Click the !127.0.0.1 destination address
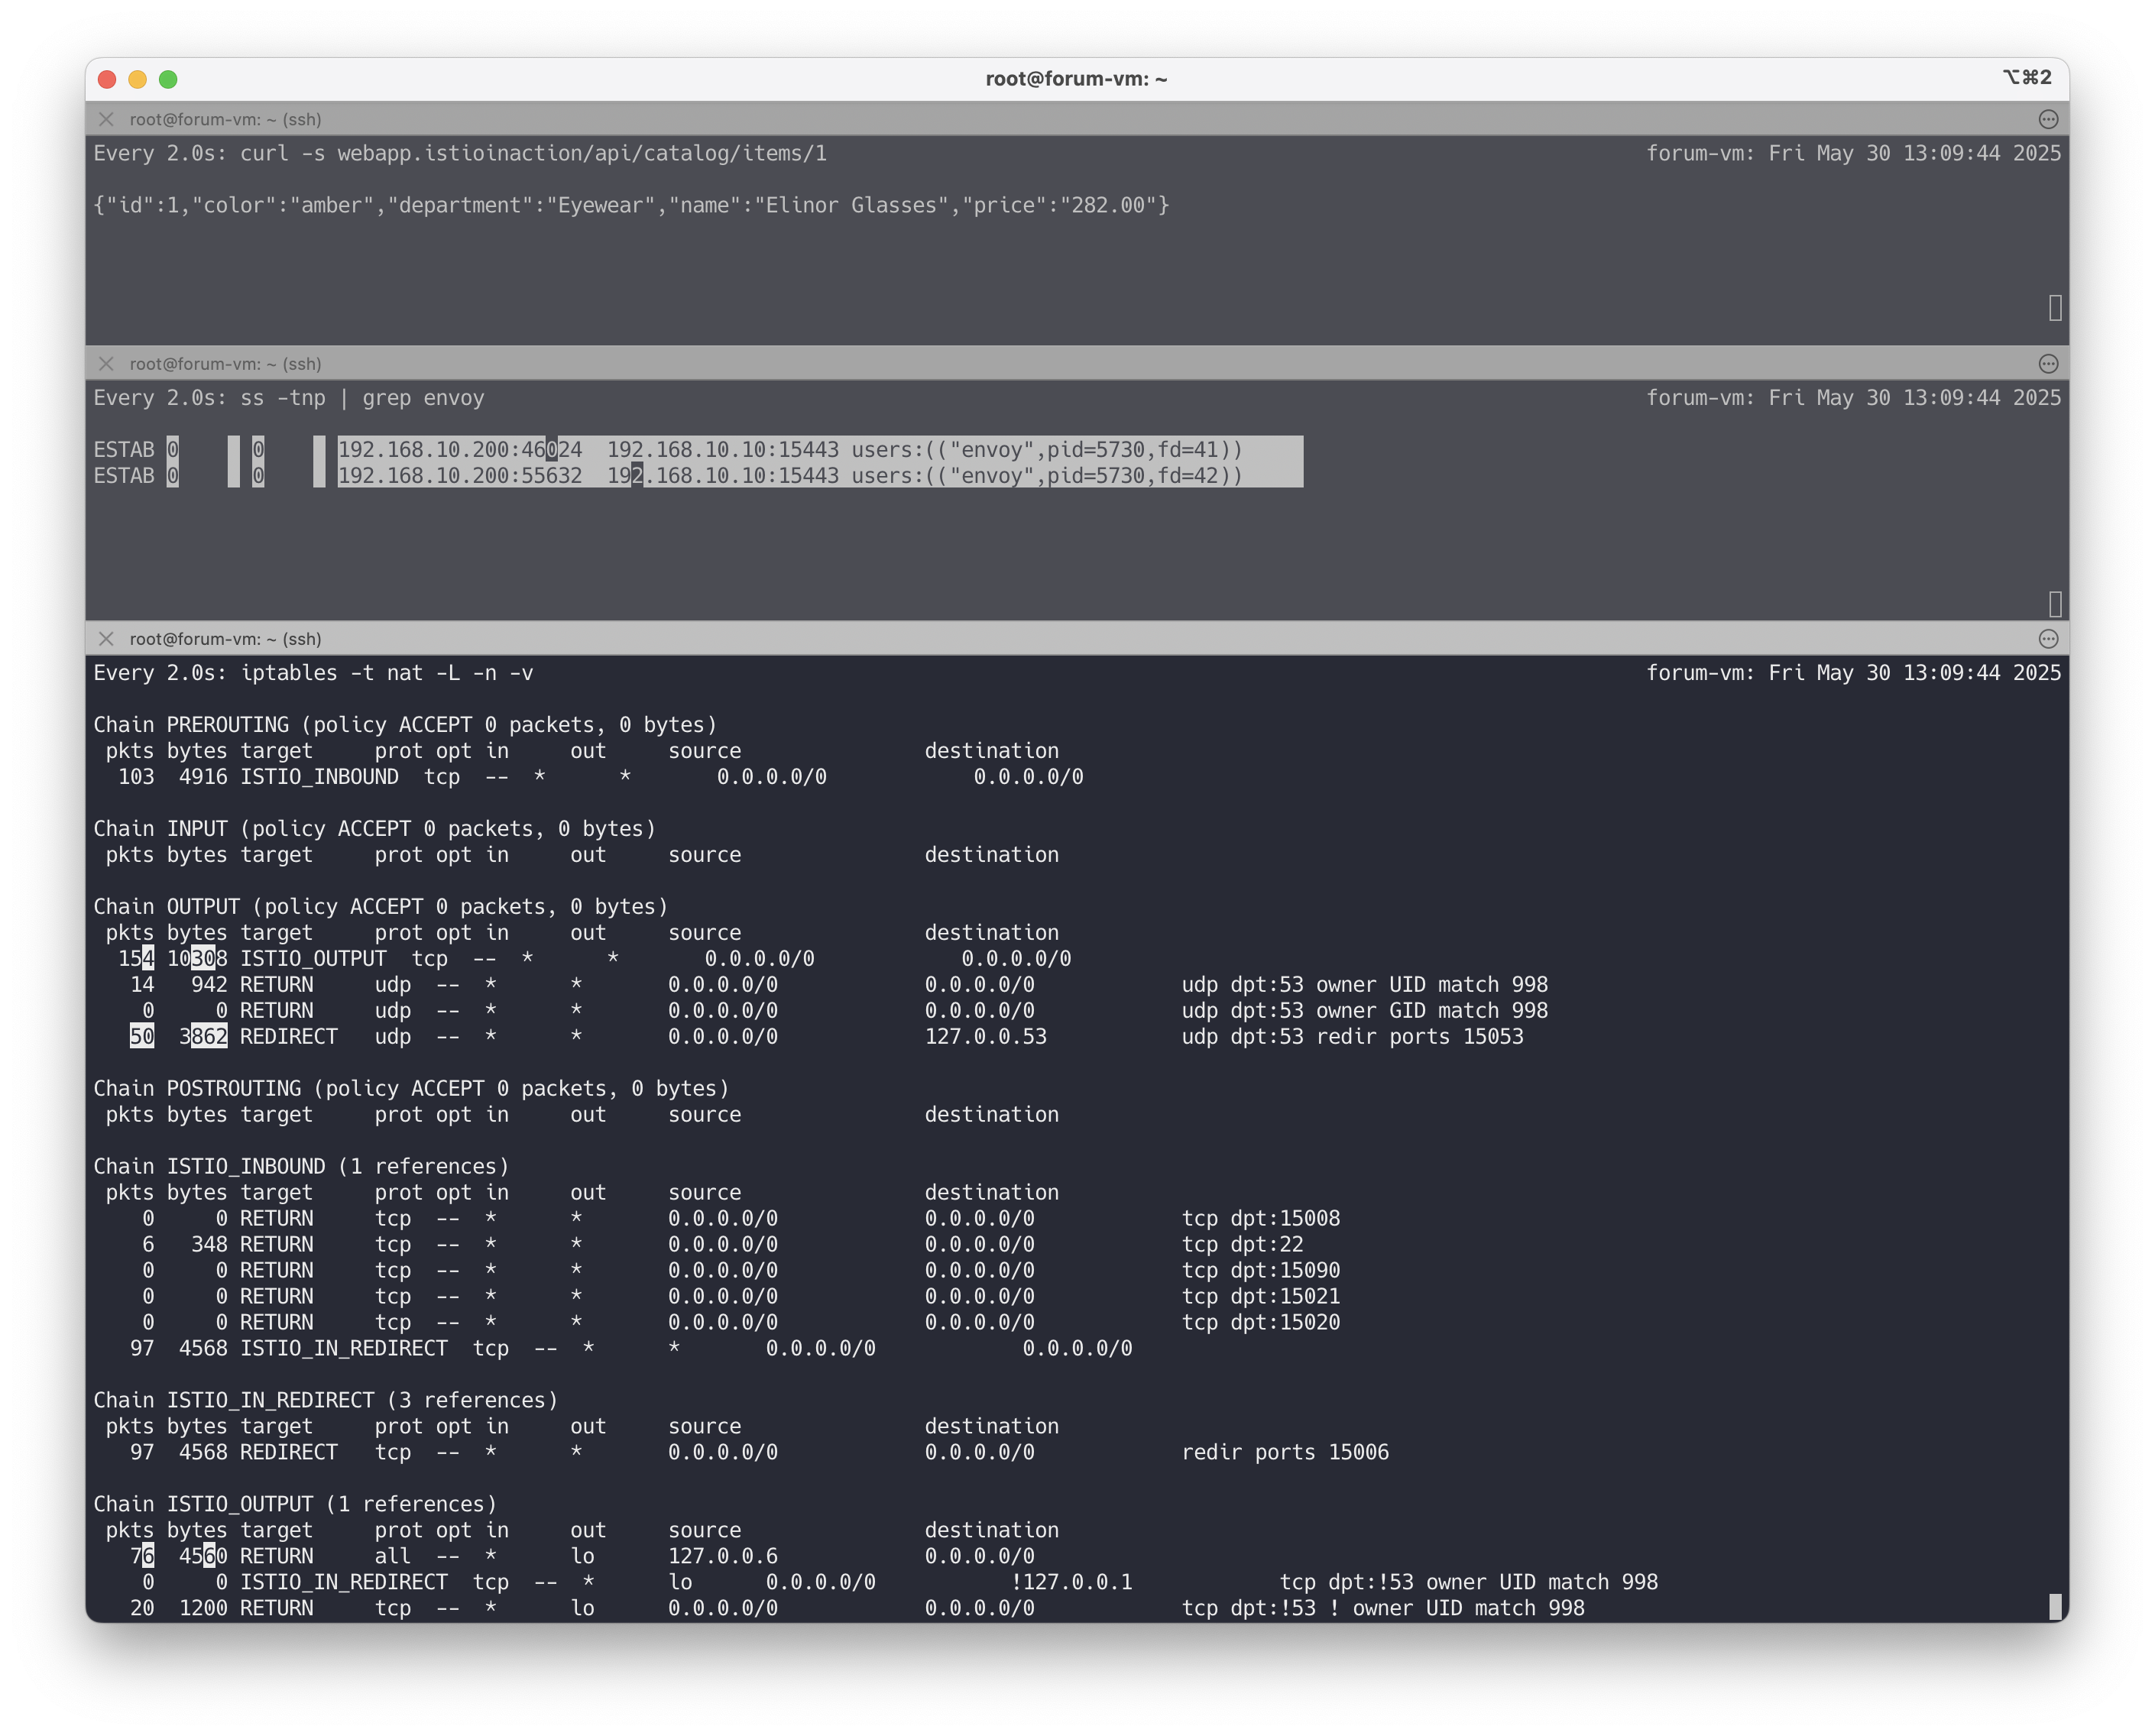Image resolution: width=2155 pixels, height=1736 pixels. [x=1072, y=1583]
